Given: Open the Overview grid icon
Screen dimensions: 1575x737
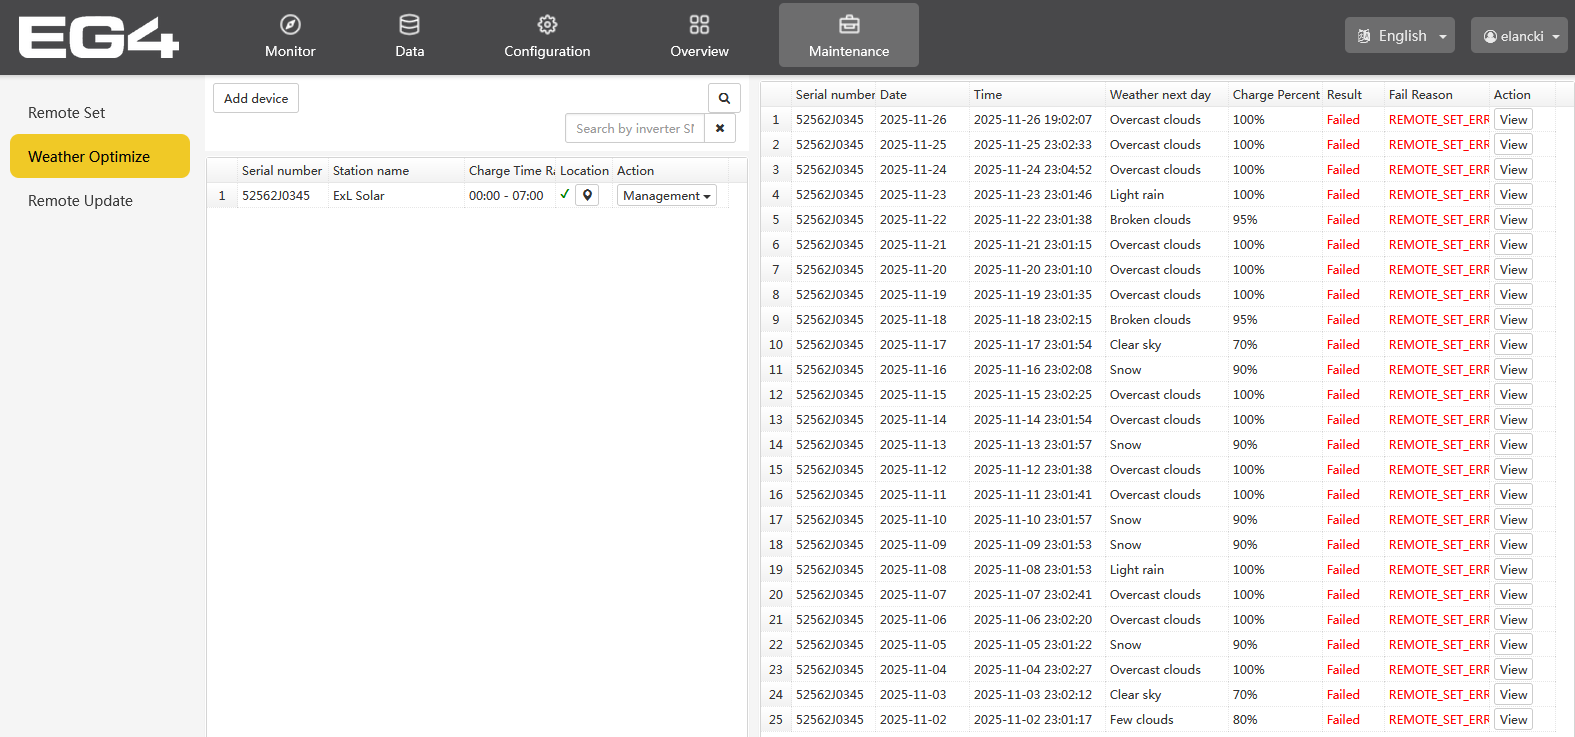Looking at the screenshot, I should 699,25.
